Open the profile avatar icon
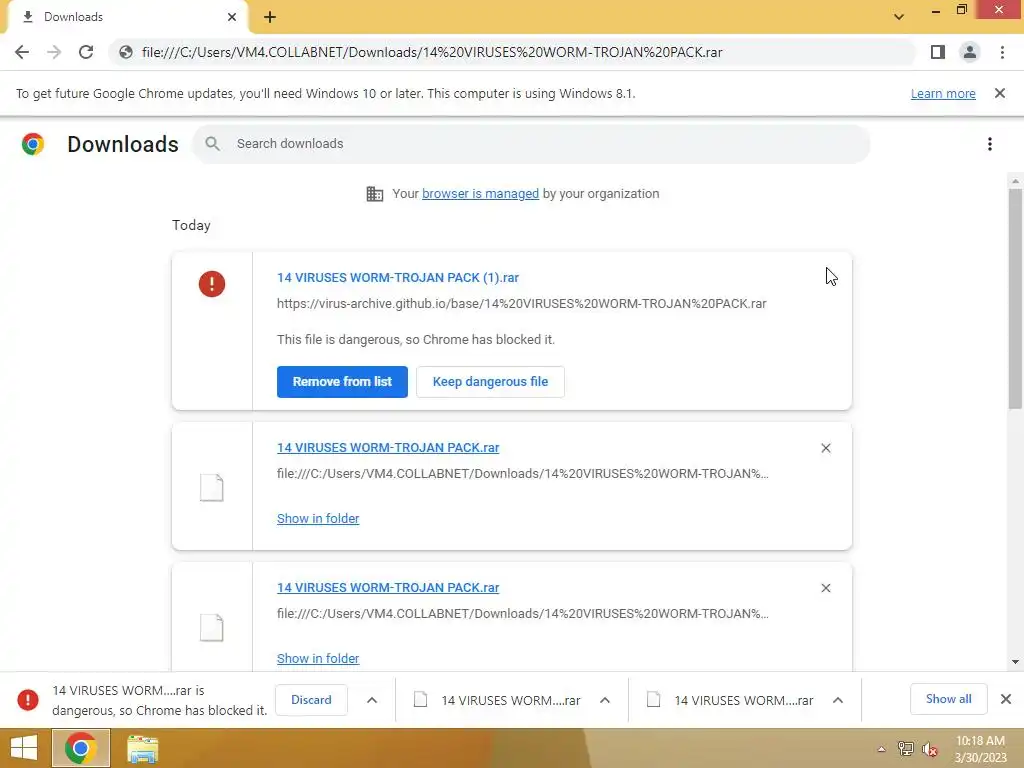Screen dimensions: 1024x768 pos(970,52)
